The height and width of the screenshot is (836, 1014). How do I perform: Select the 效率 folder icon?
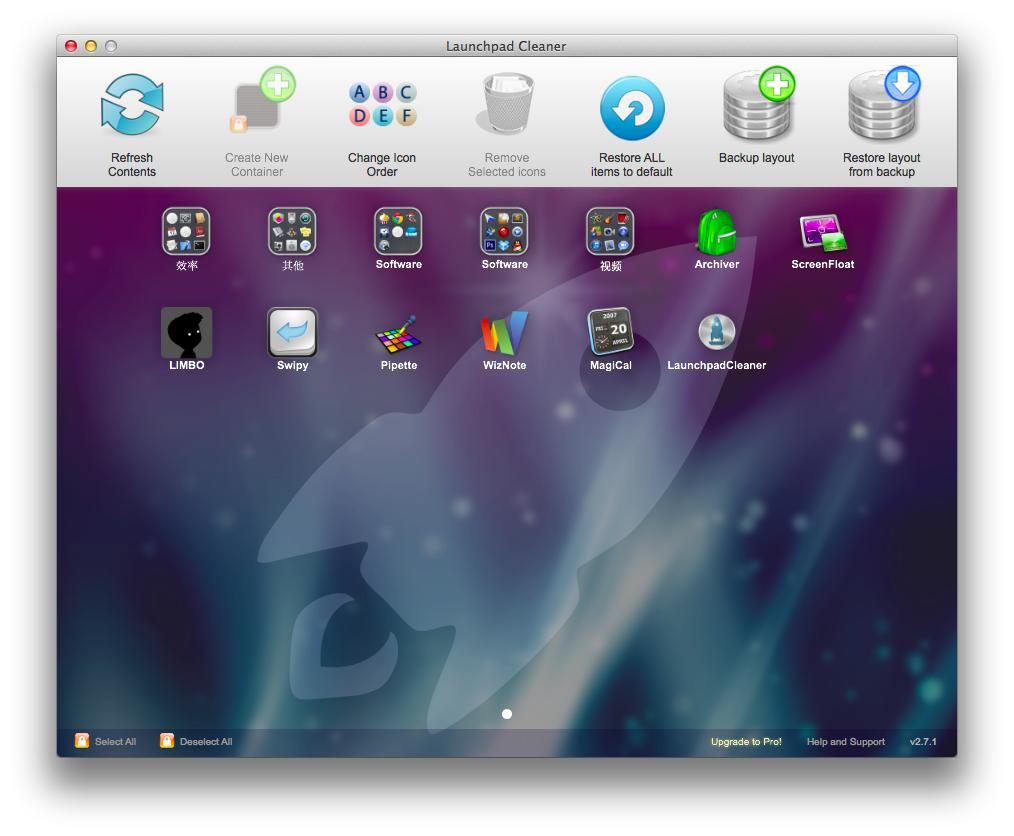pos(186,231)
